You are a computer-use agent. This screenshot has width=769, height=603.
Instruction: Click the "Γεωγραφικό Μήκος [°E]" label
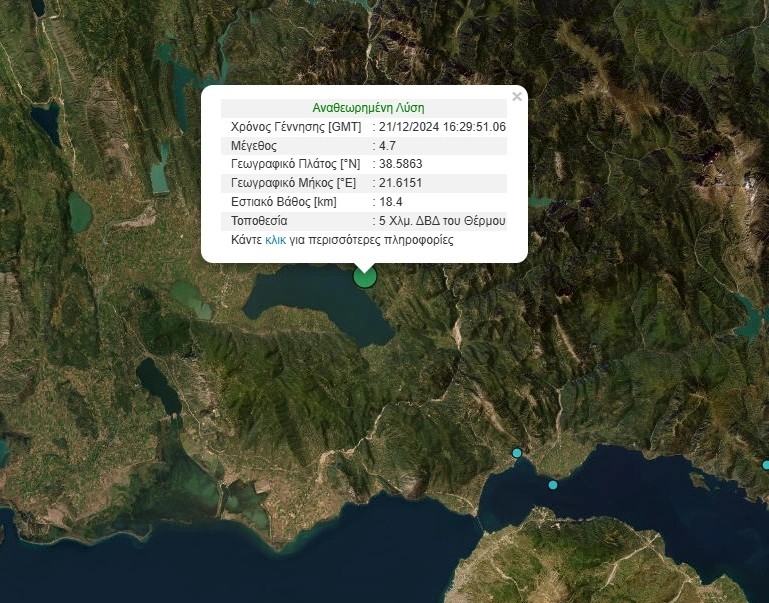click(293, 183)
